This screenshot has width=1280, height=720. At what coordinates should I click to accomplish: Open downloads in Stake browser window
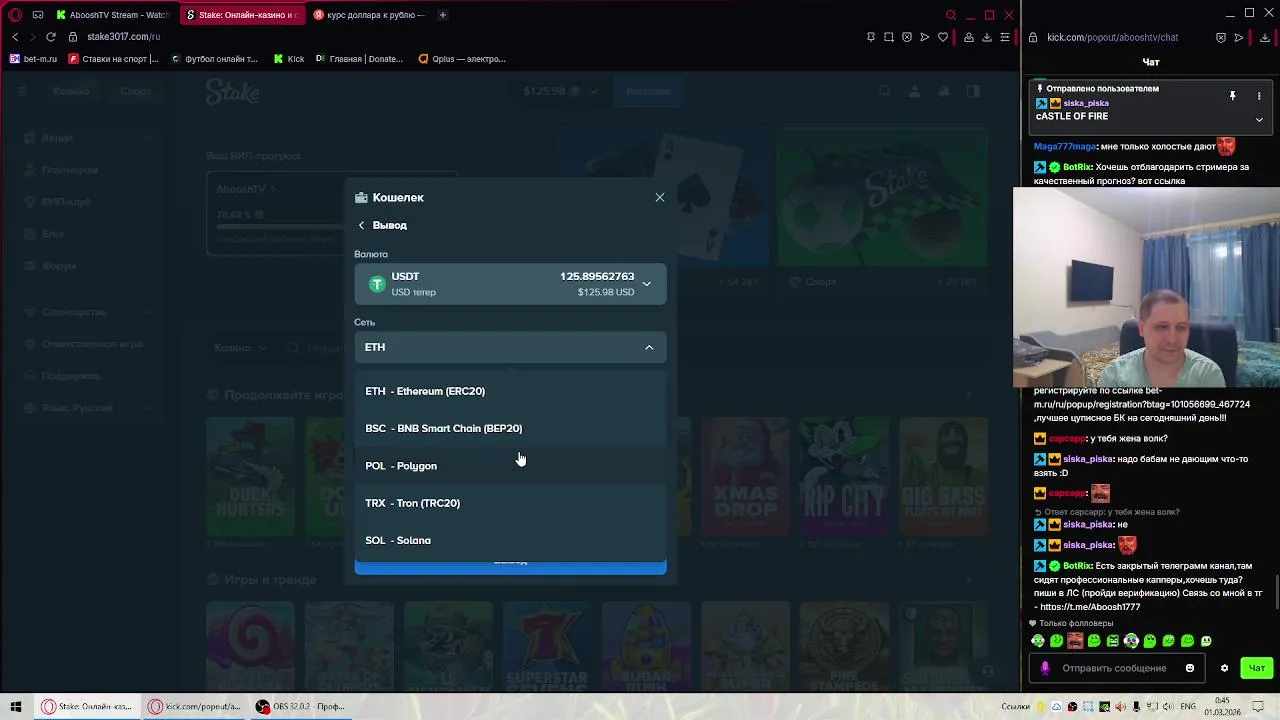tap(987, 37)
